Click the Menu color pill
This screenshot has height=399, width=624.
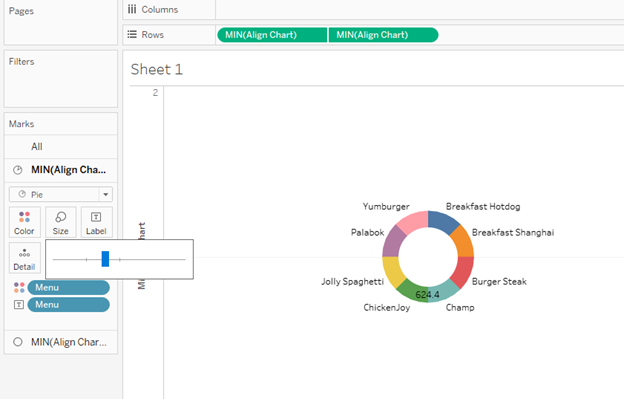68,288
